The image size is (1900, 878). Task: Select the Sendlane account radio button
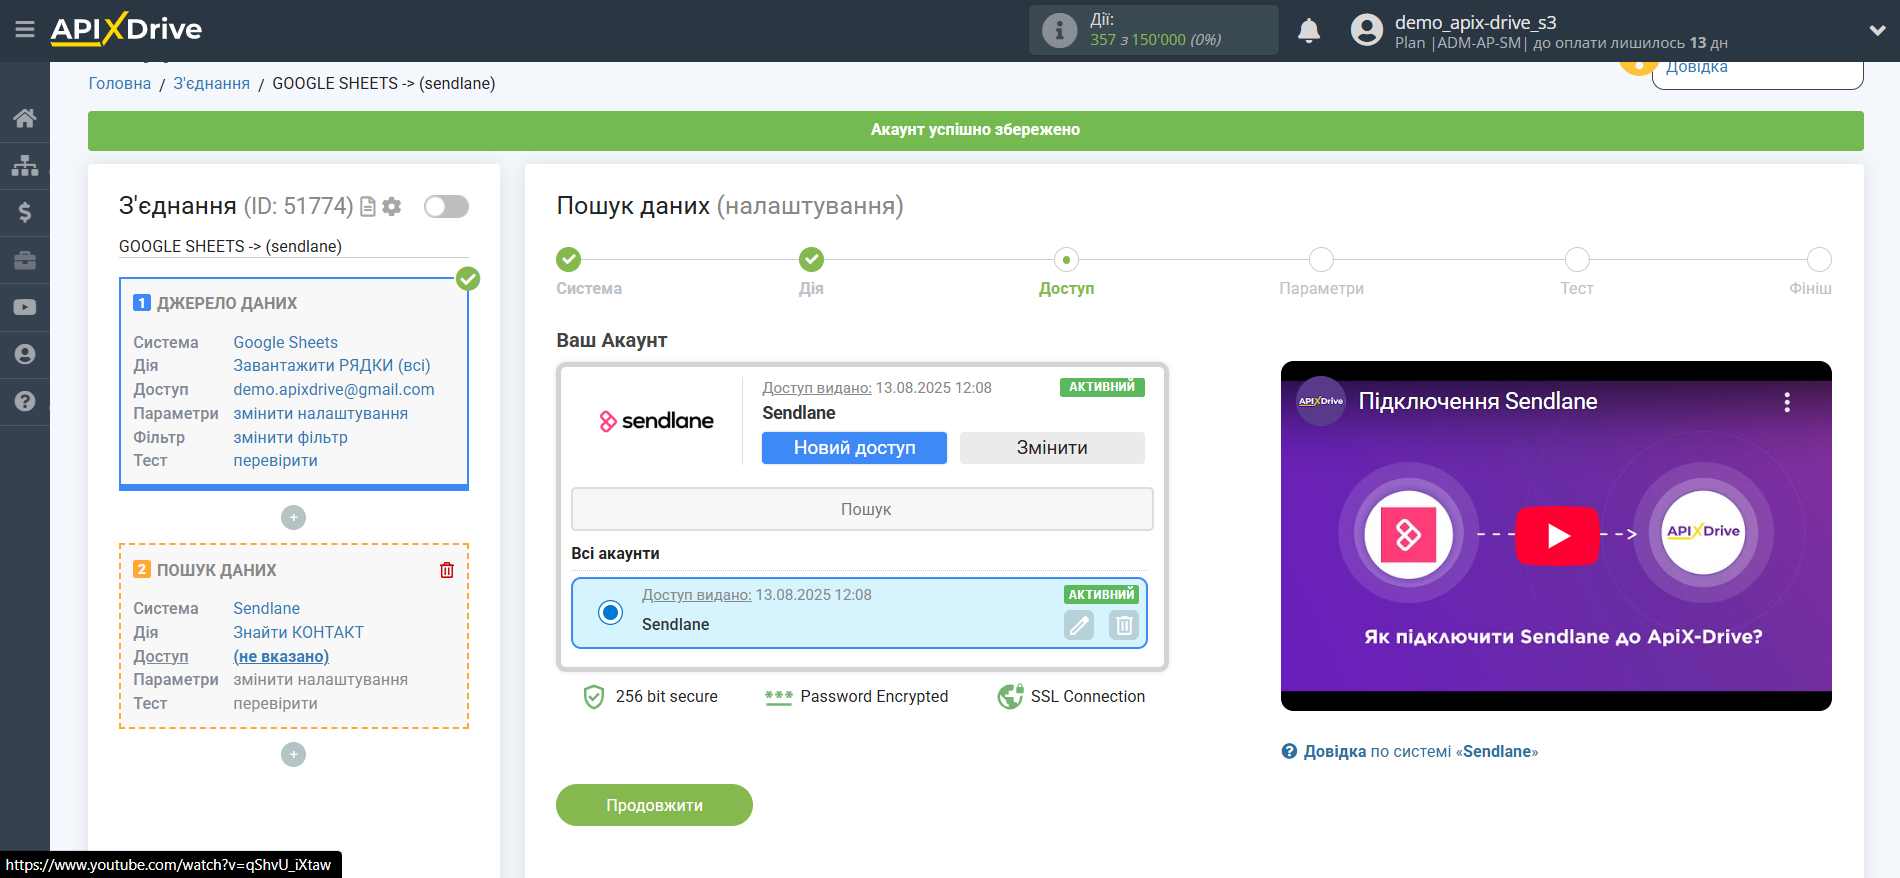(x=610, y=612)
